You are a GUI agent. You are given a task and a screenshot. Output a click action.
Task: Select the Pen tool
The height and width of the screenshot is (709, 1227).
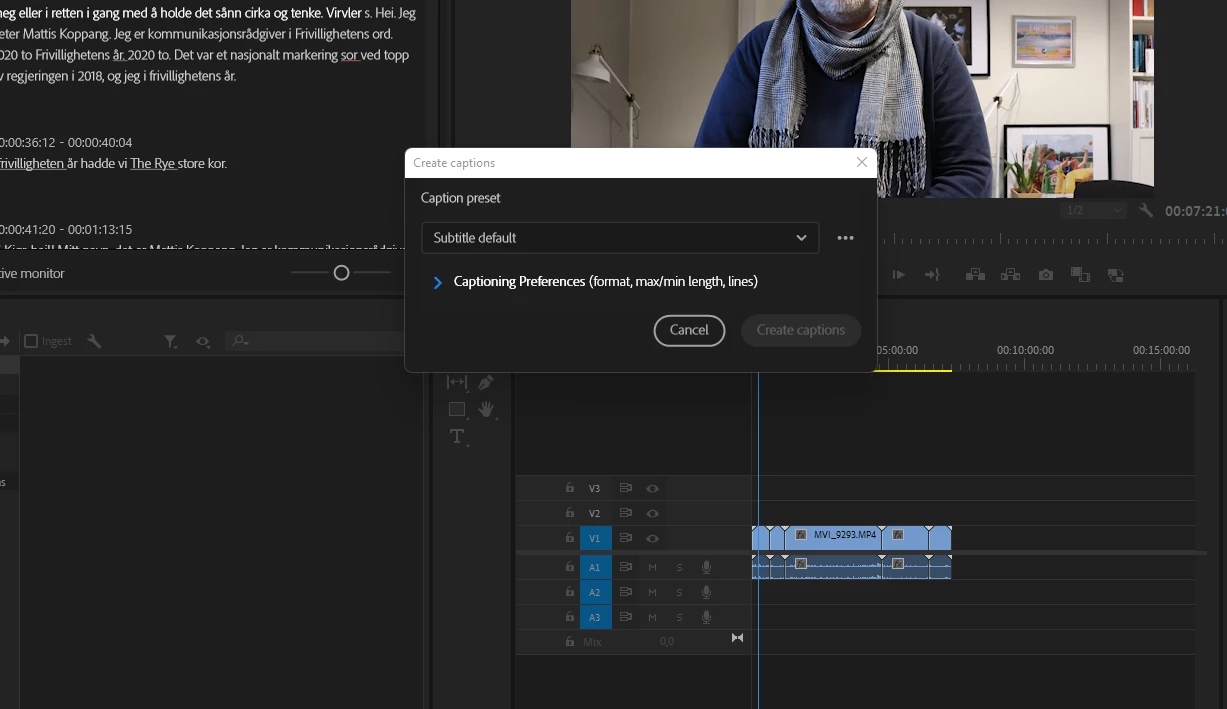point(486,383)
